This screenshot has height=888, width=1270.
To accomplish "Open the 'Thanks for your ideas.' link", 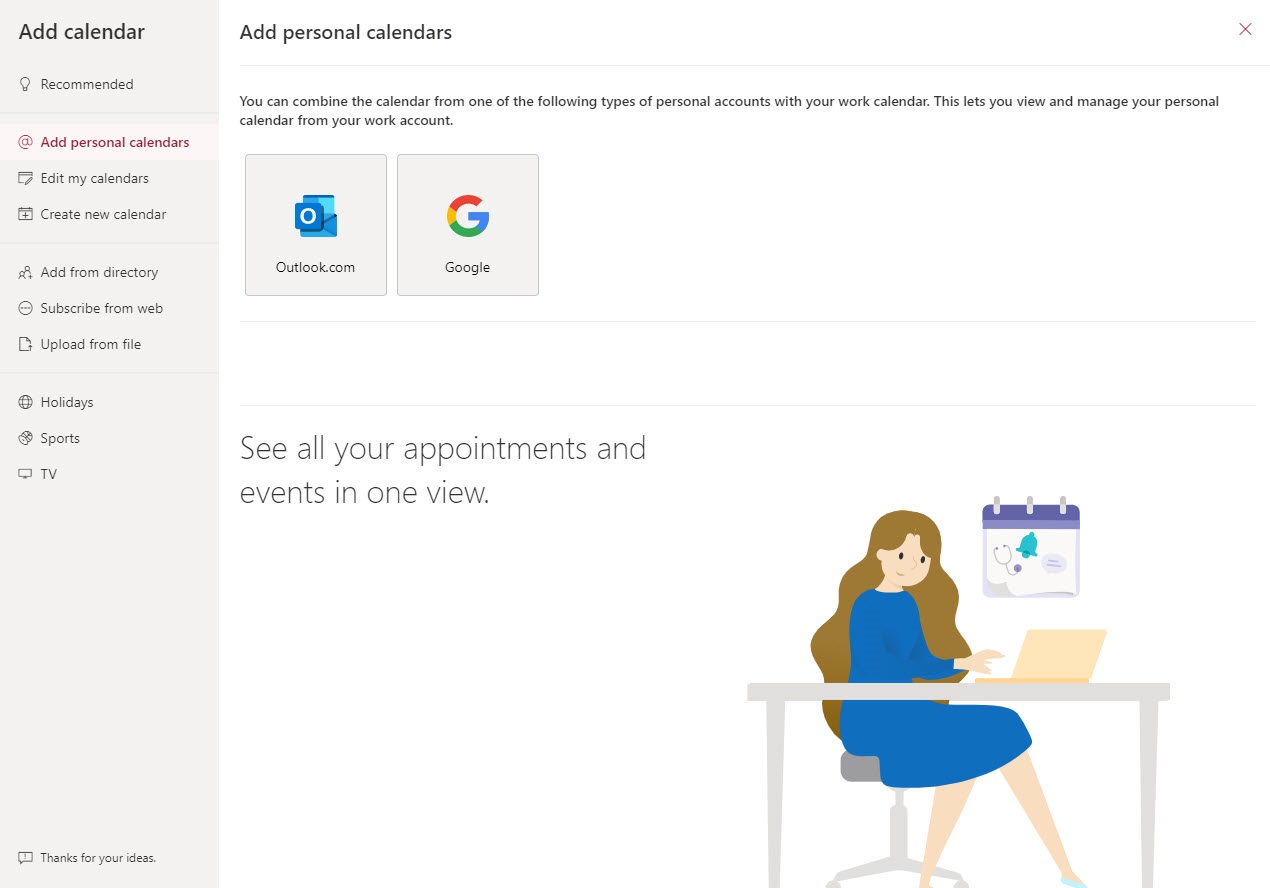I will point(98,858).
